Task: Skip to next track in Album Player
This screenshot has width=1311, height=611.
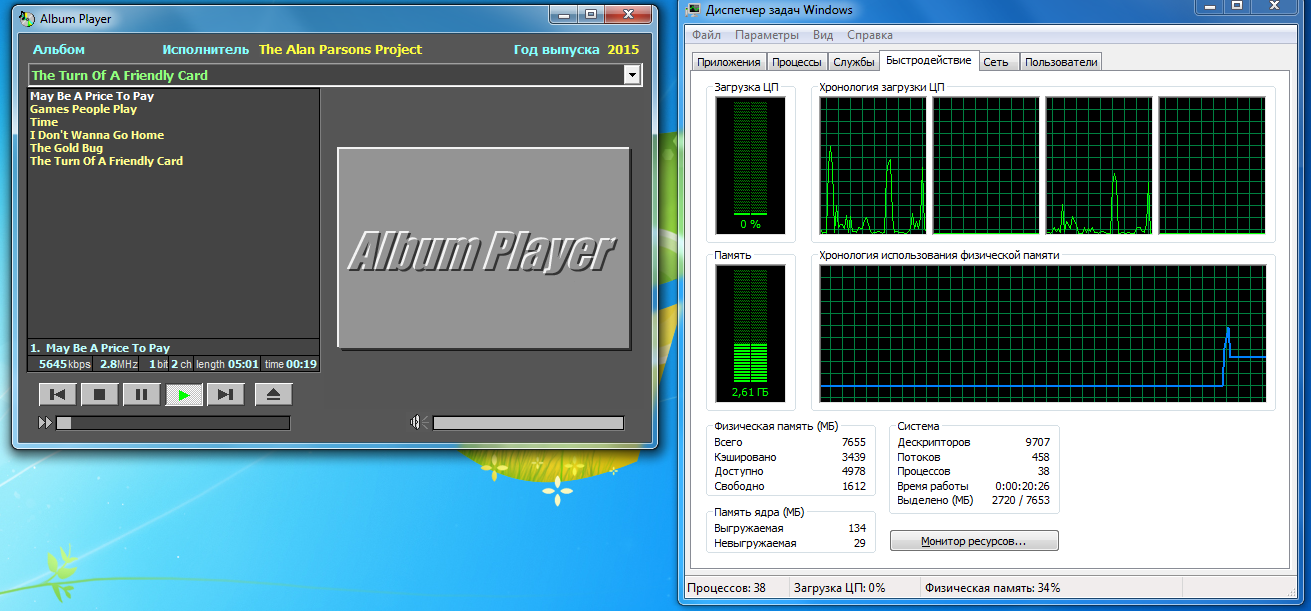Action: coord(226,395)
